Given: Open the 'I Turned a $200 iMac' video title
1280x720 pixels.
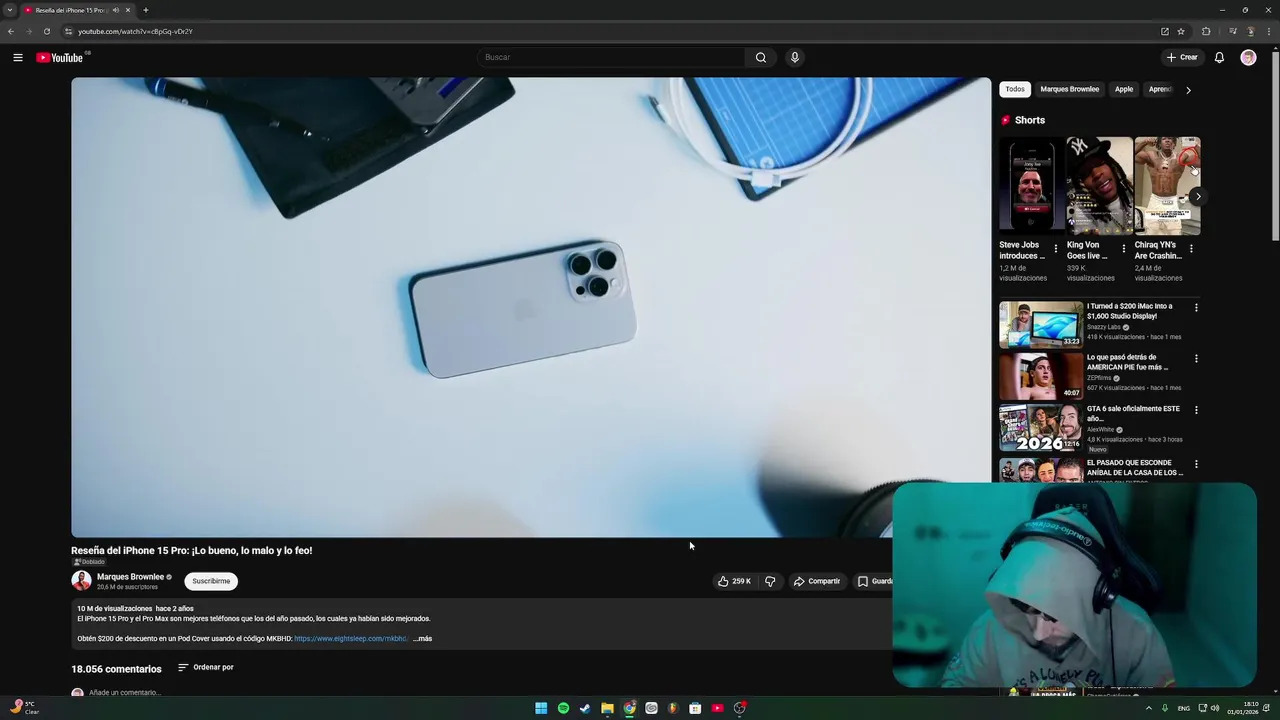Looking at the screenshot, I should click(x=1130, y=311).
